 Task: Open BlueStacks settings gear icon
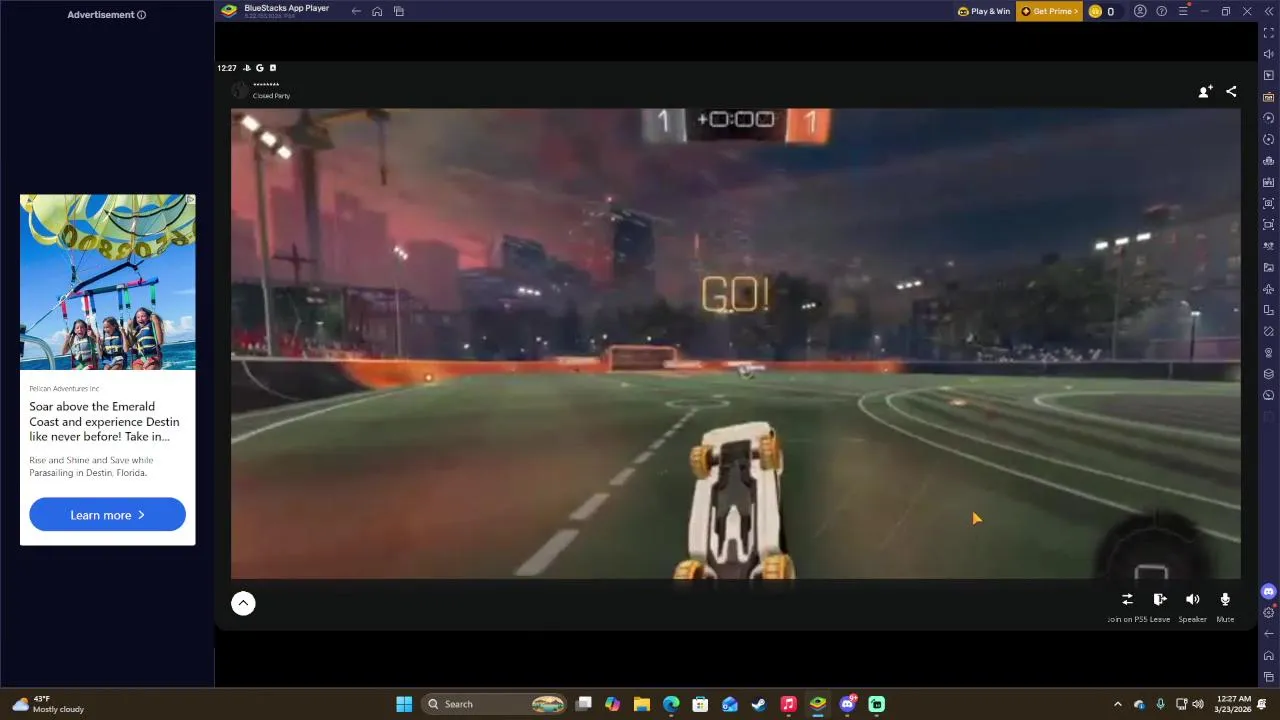pos(1269,612)
